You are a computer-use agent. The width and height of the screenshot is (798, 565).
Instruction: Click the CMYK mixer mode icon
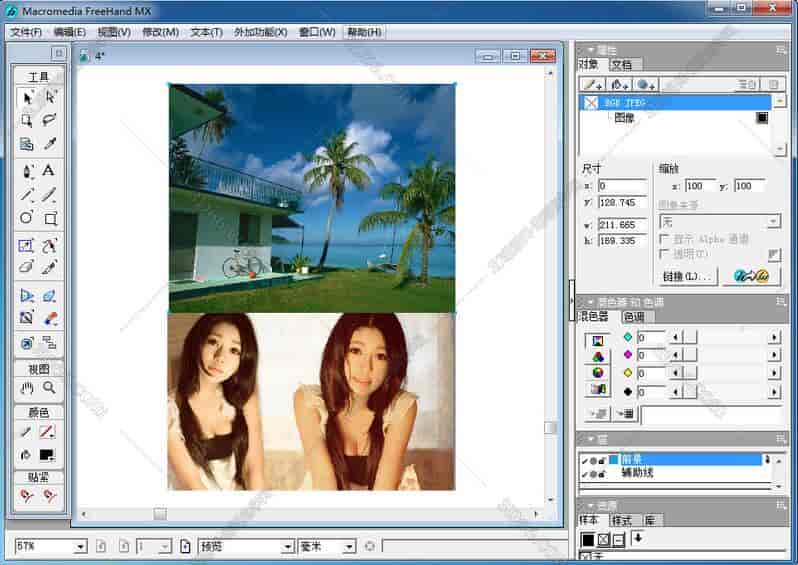click(x=598, y=341)
